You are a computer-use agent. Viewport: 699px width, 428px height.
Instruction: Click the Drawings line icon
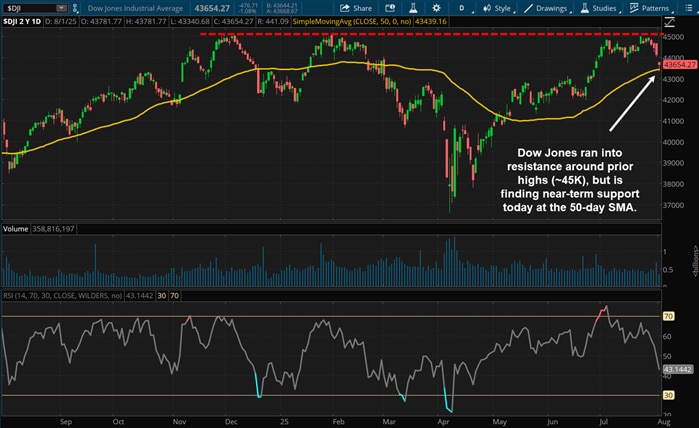(x=529, y=8)
